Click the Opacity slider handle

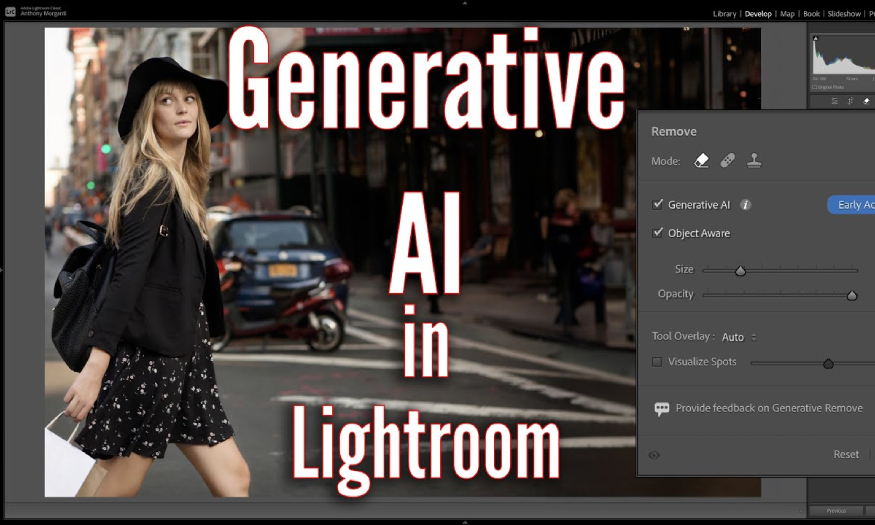(852, 296)
